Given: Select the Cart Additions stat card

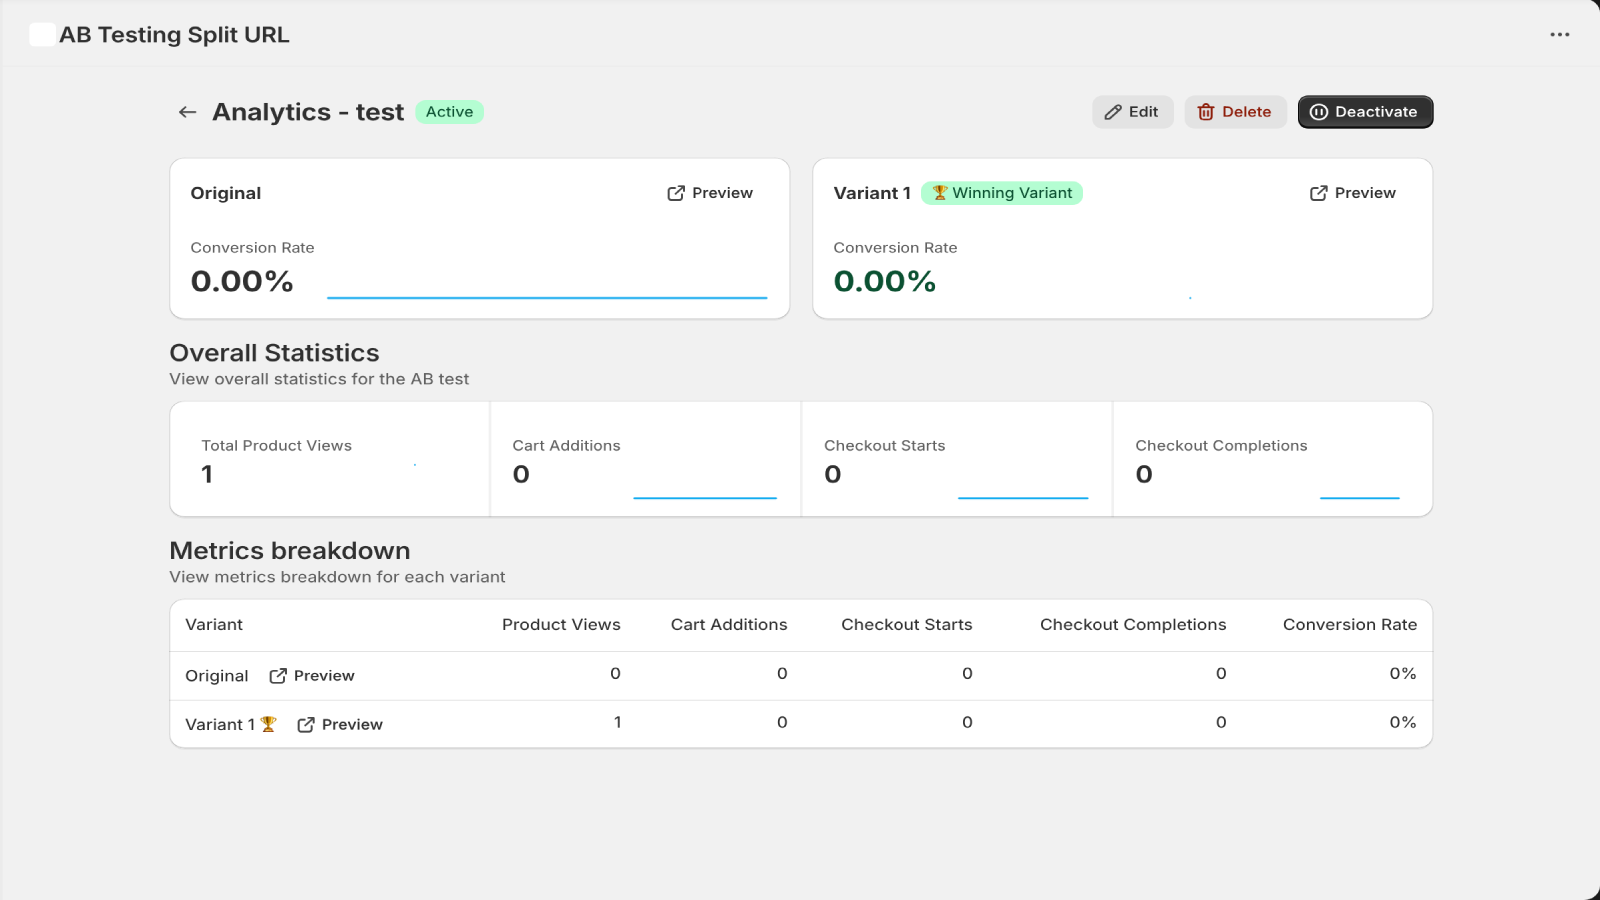Looking at the screenshot, I should pos(646,459).
